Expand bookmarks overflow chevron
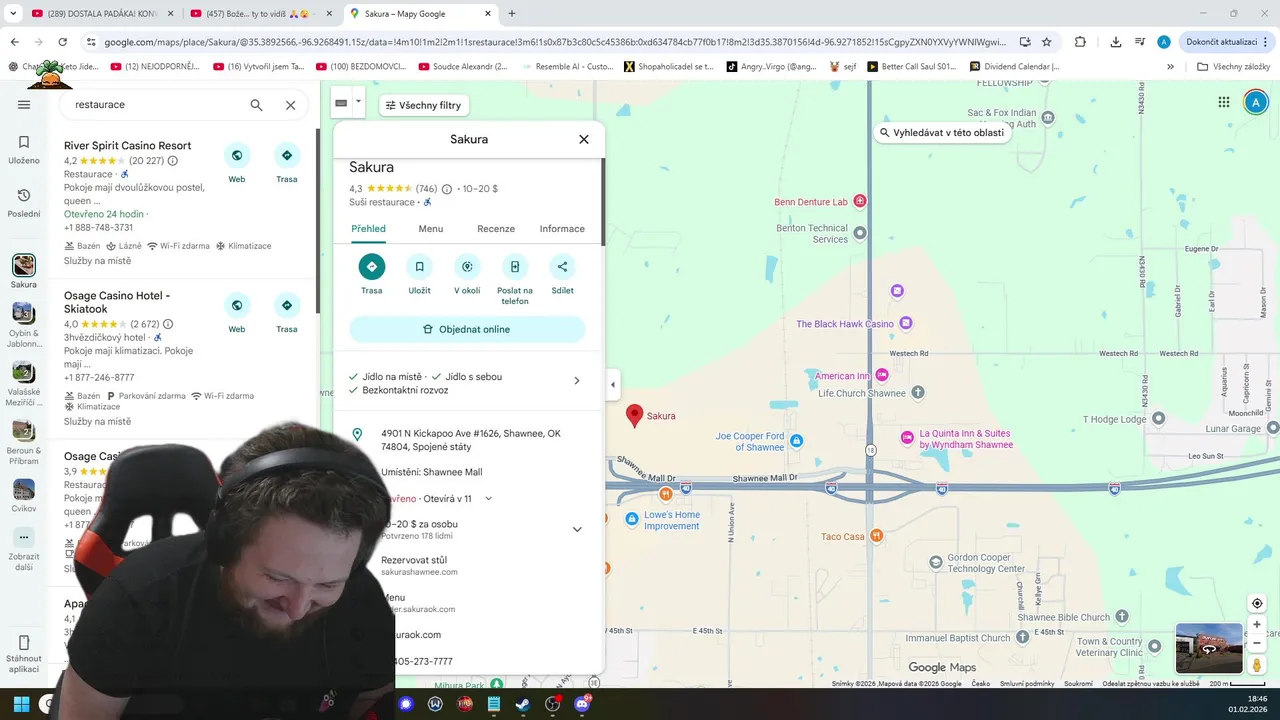 point(1170,66)
